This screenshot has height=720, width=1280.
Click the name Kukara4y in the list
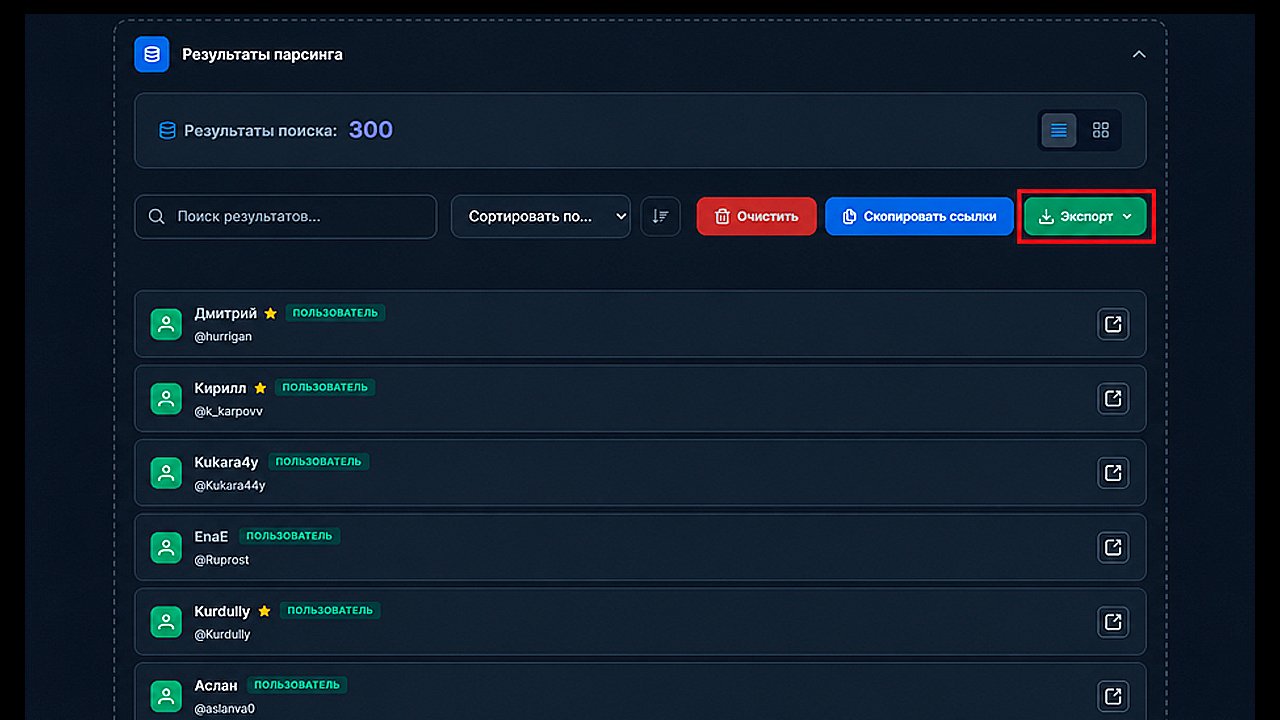click(x=226, y=462)
